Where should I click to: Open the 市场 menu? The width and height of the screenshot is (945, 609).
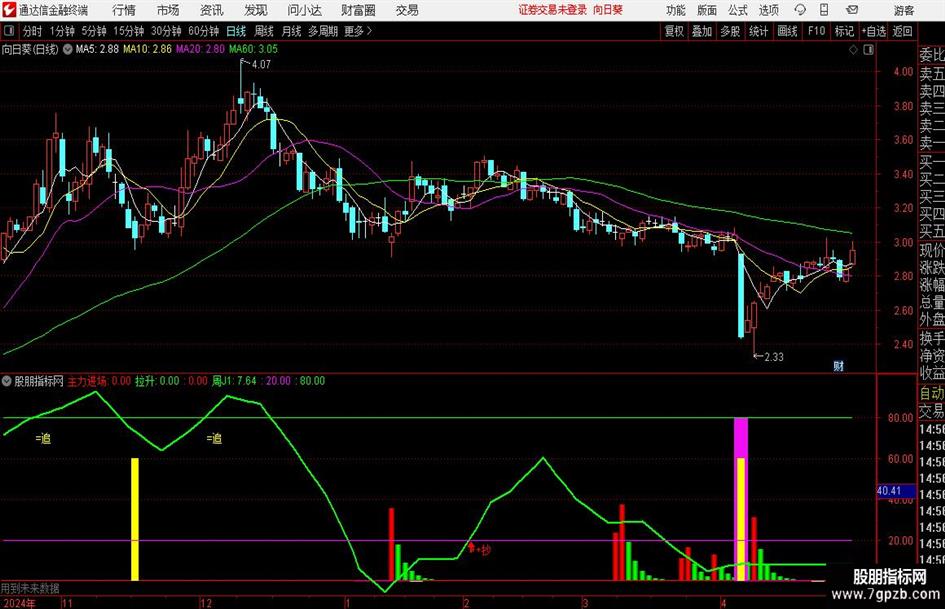coord(168,10)
